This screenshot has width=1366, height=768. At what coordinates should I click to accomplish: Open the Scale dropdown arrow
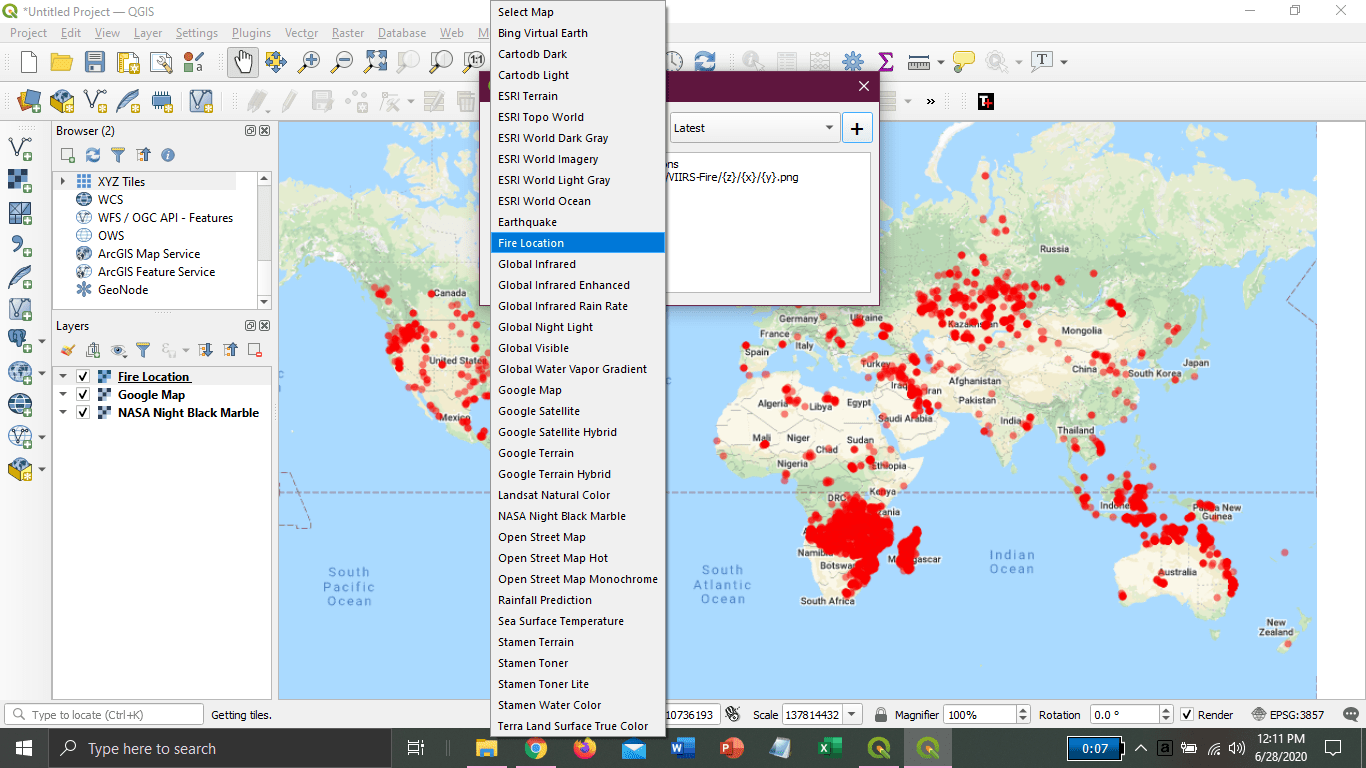tap(852, 715)
